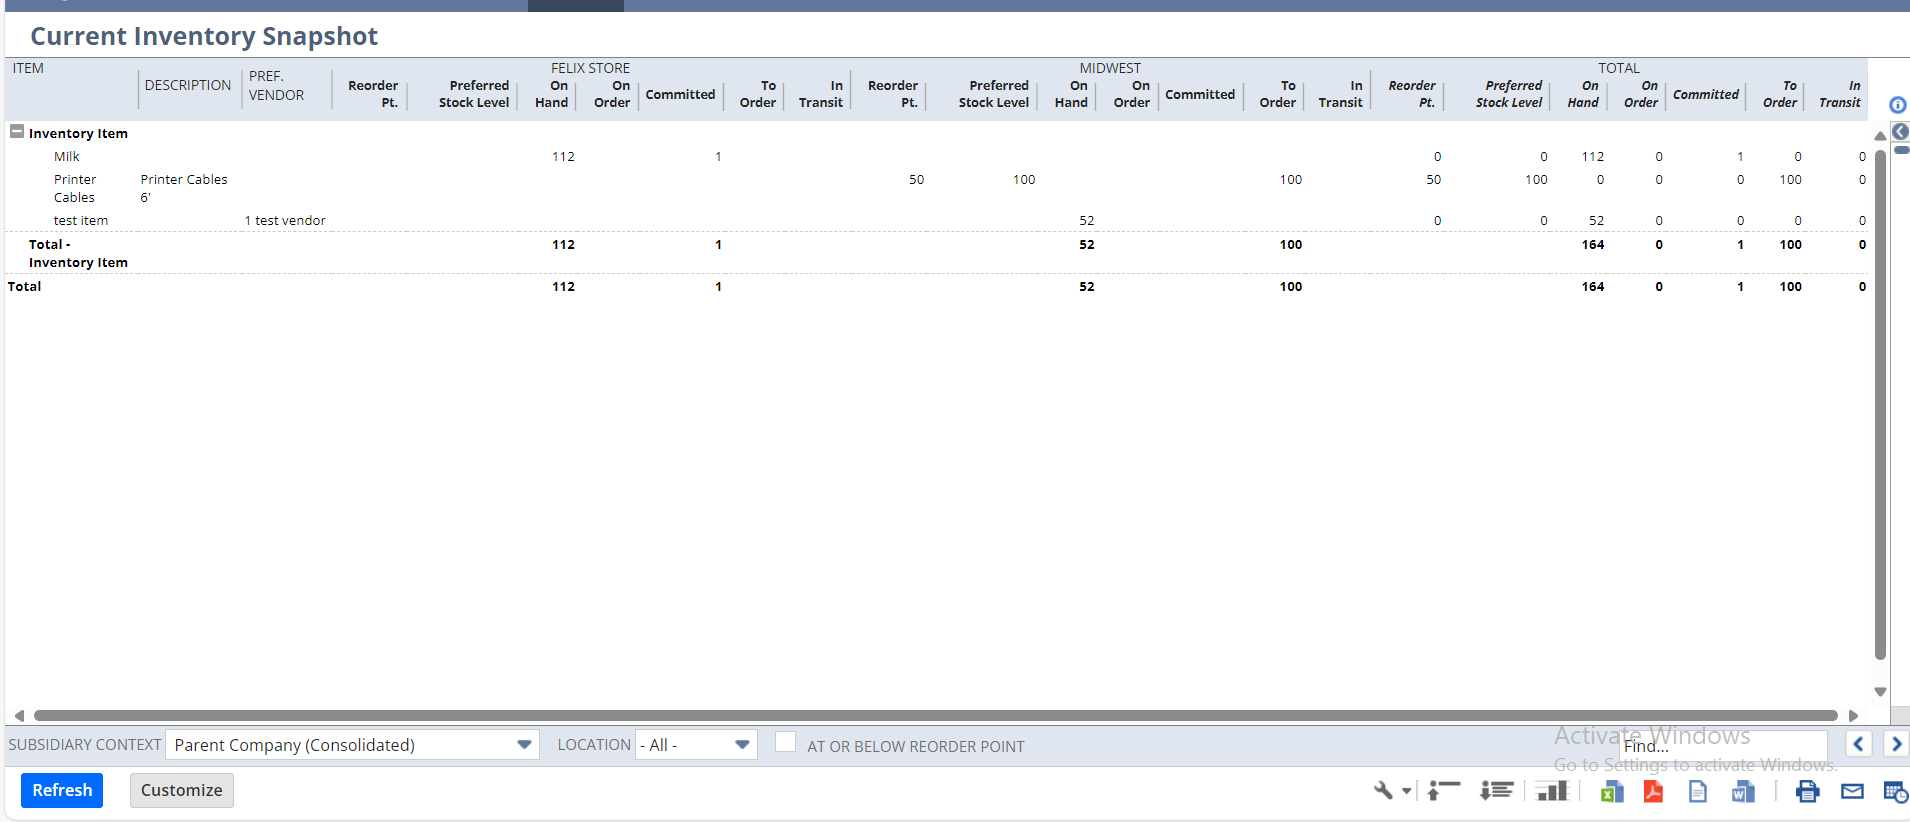This screenshot has width=1910, height=822.
Task: Enable At Or Below Reorder Point checkbox
Action: (x=785, y=742)
